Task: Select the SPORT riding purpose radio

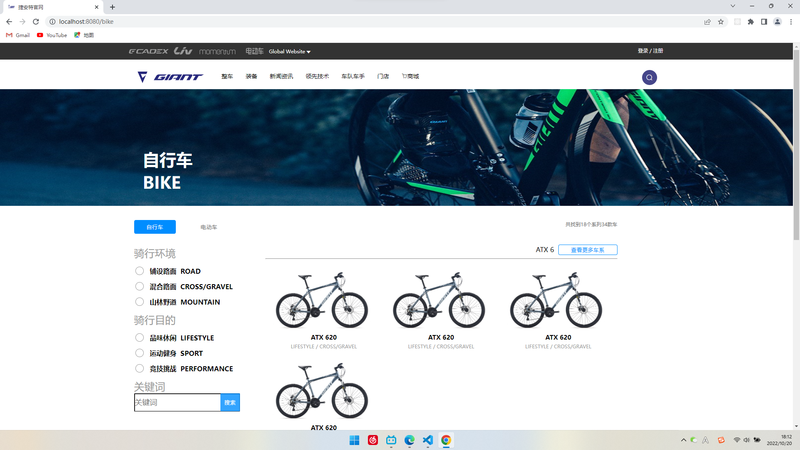Action: 139,353
